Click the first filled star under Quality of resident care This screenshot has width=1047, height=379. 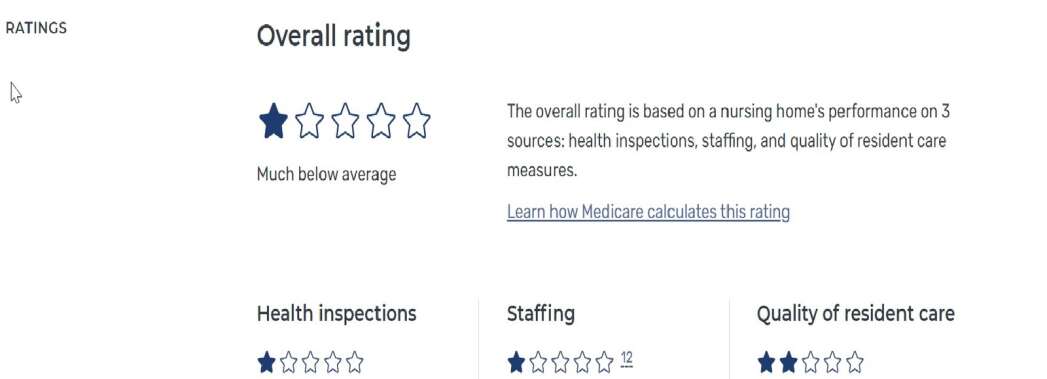(x=766, y=363)
